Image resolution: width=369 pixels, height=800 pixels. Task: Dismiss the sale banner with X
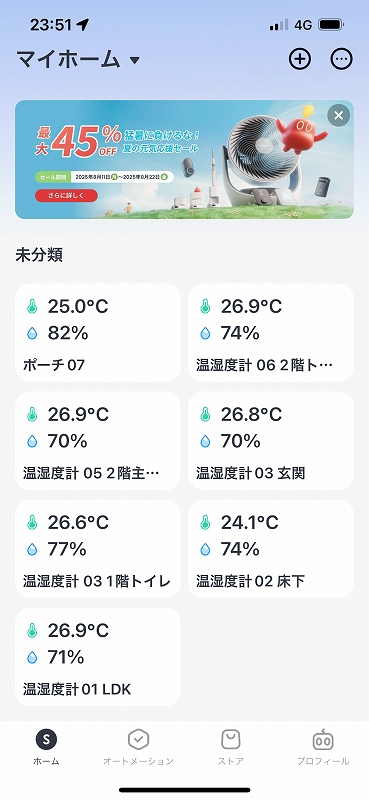(338, 115)
